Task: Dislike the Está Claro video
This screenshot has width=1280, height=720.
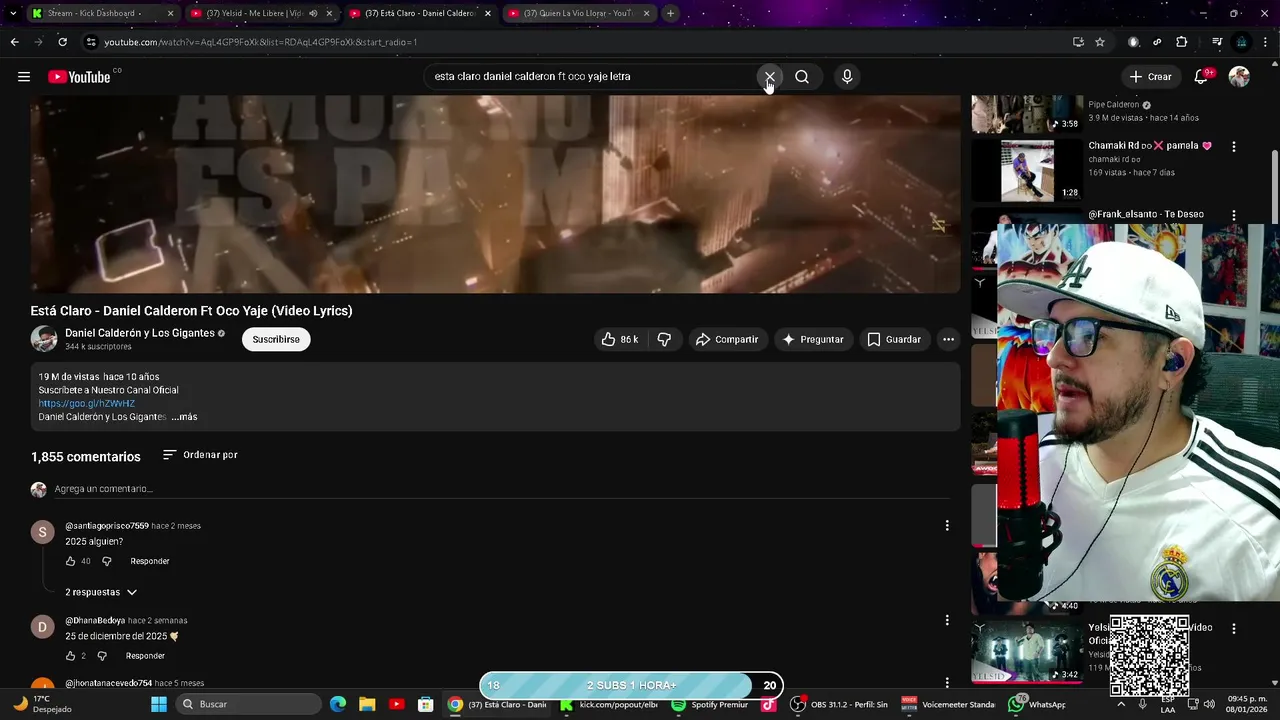Action: point(664,340)
